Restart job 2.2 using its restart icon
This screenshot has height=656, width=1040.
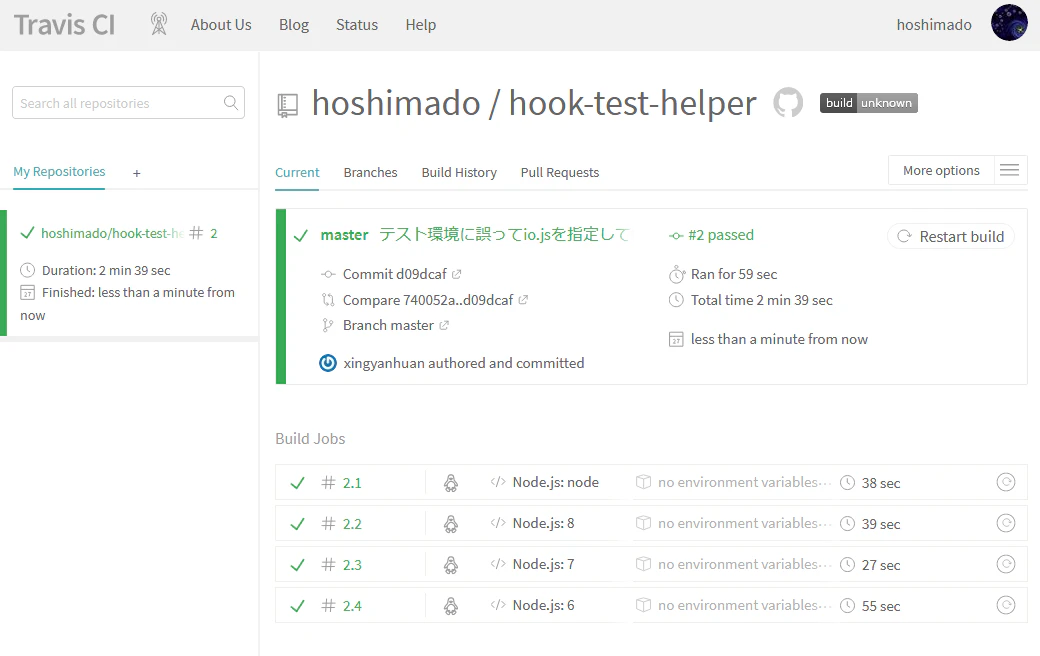(1006, 523)
